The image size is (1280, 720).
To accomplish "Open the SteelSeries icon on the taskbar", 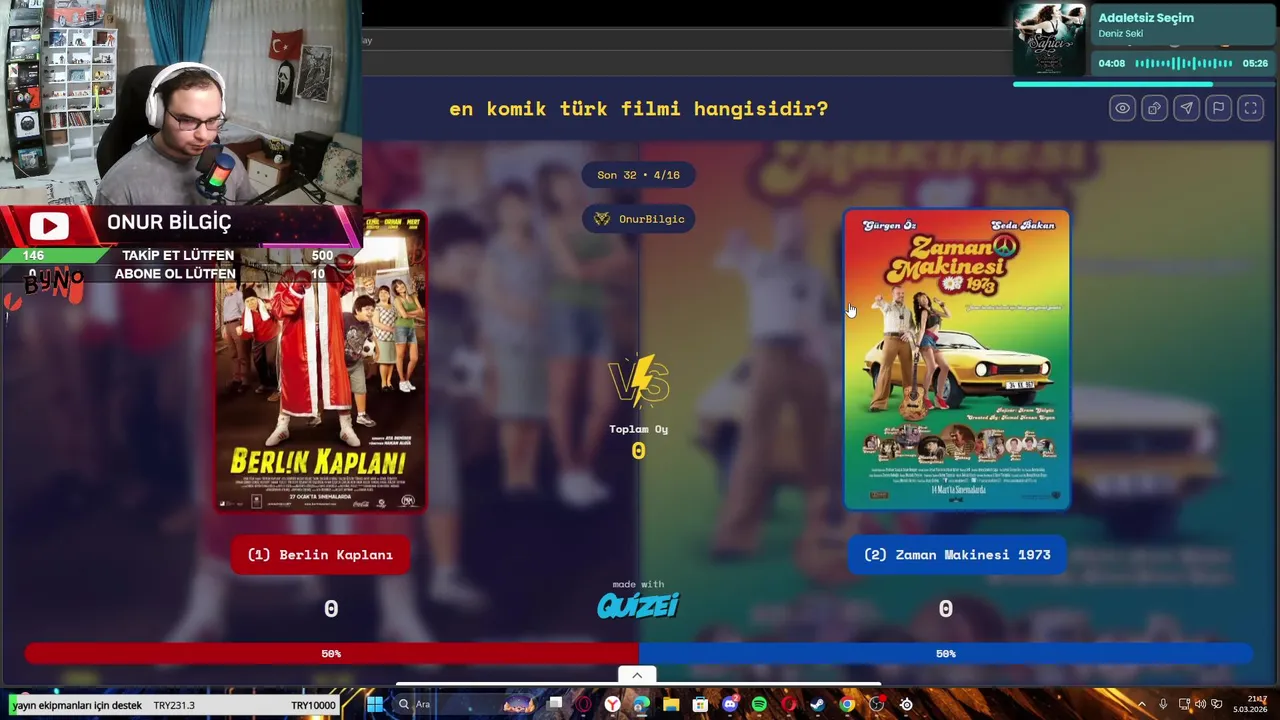I will tap(906, 705).
